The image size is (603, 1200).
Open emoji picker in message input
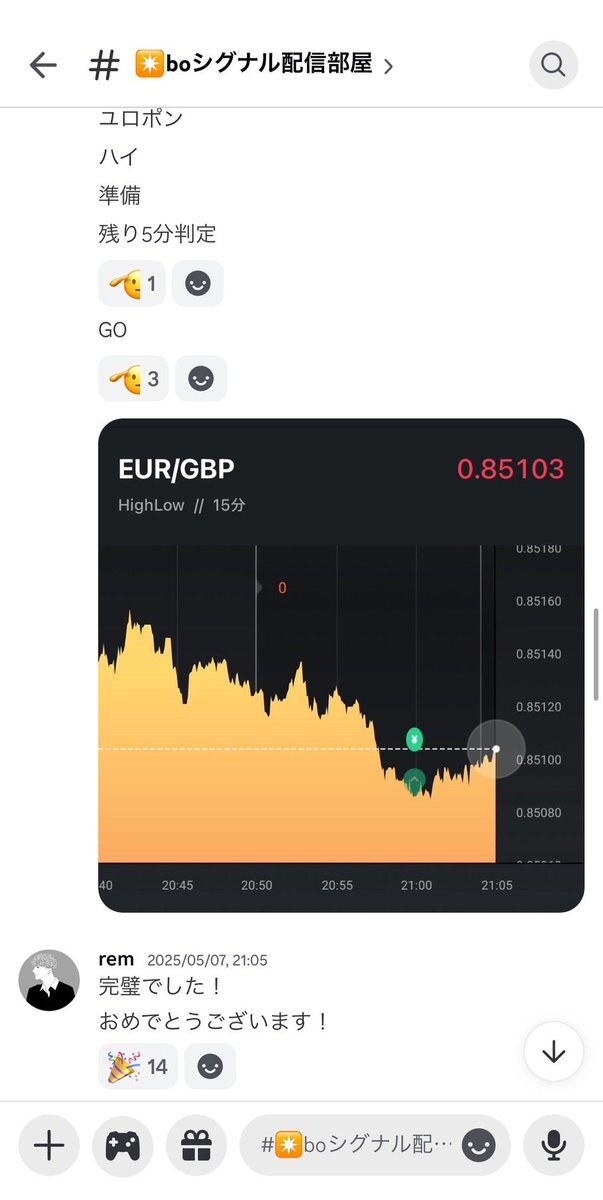(x=479, y=1145)
